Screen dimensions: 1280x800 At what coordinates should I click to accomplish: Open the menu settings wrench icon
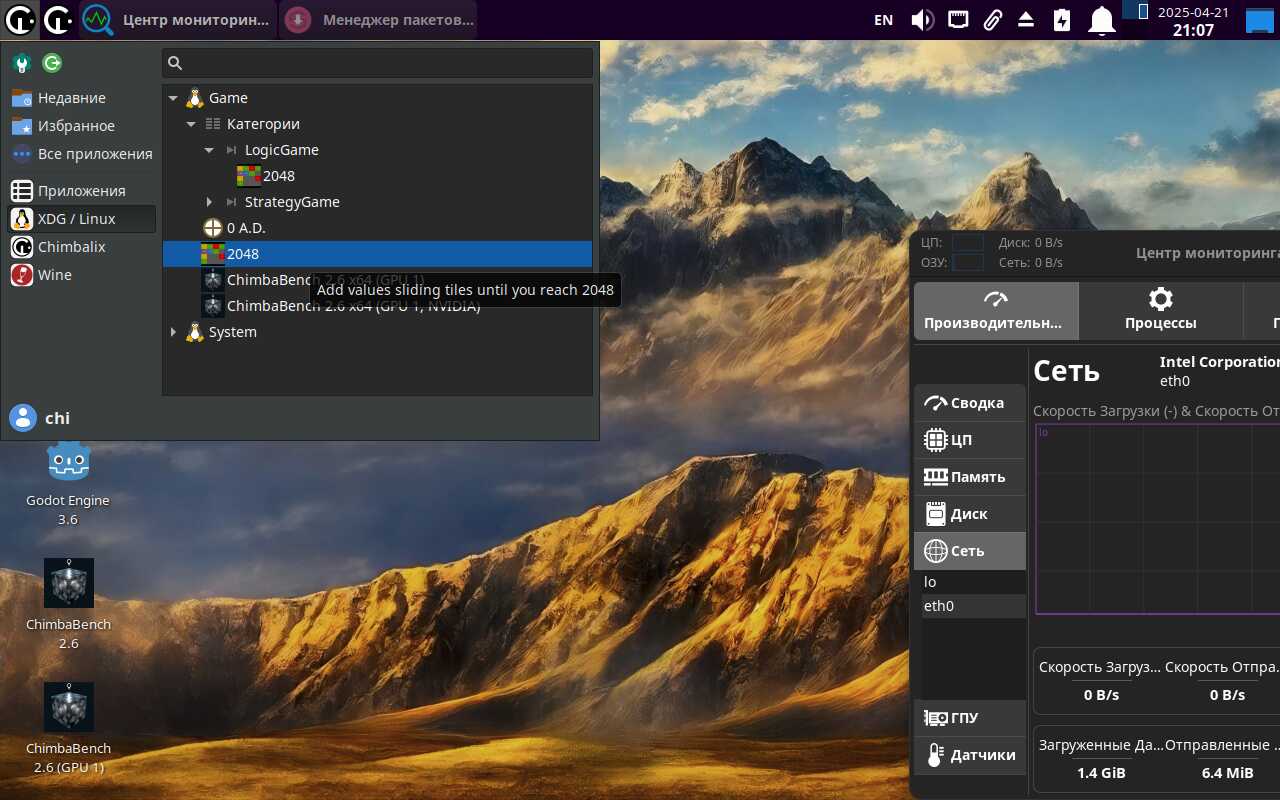(x=21, y=63)
